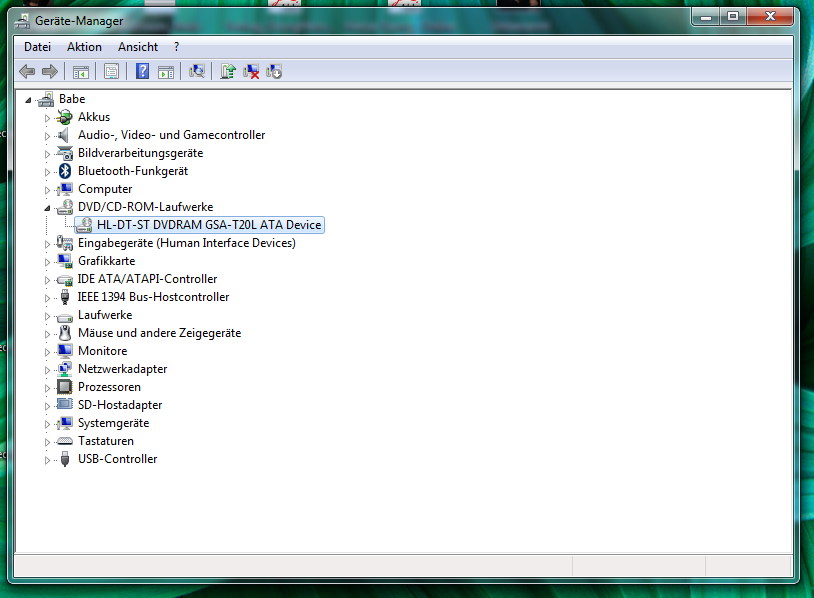Open the ? help menu
814x598 pixels.
(x=177, y=47)
